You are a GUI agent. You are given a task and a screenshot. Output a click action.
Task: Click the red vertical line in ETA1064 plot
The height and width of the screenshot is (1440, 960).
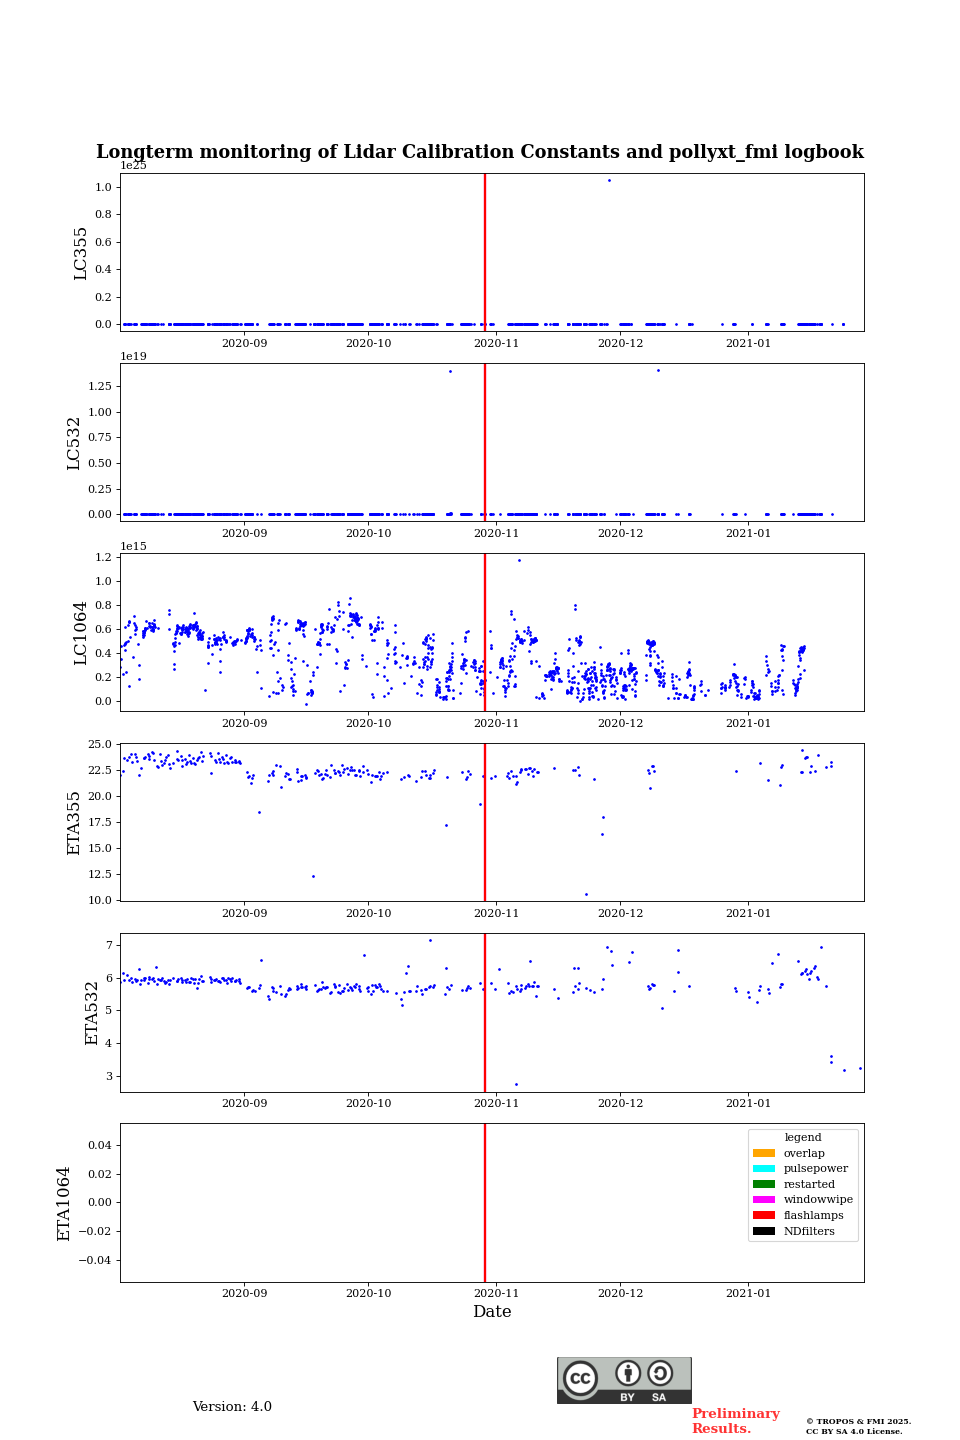[485, 1202]
